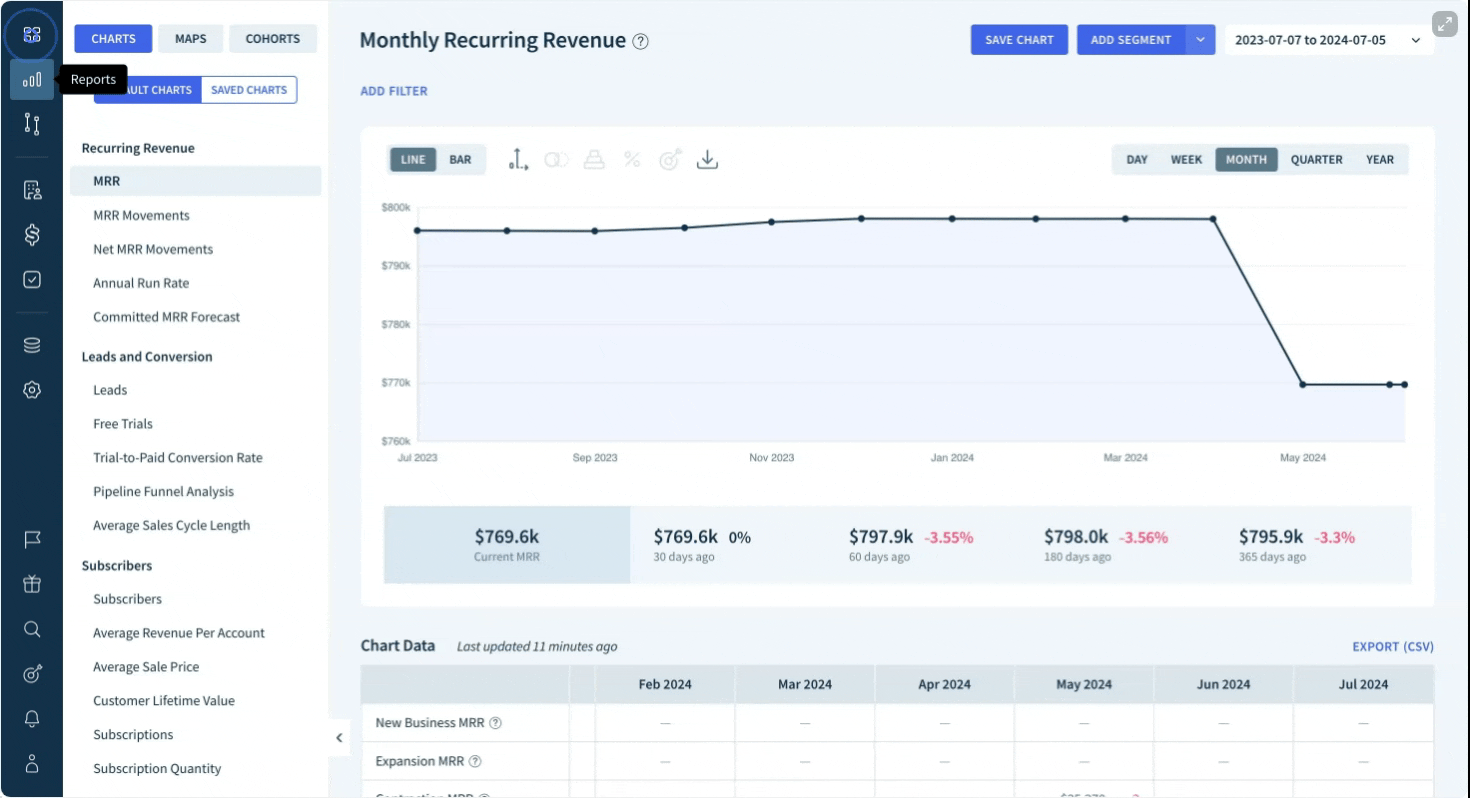This screenshot has width=1470, height=798.
Task: Collapse the charts sidebar panel
Action: click(339, 738)
